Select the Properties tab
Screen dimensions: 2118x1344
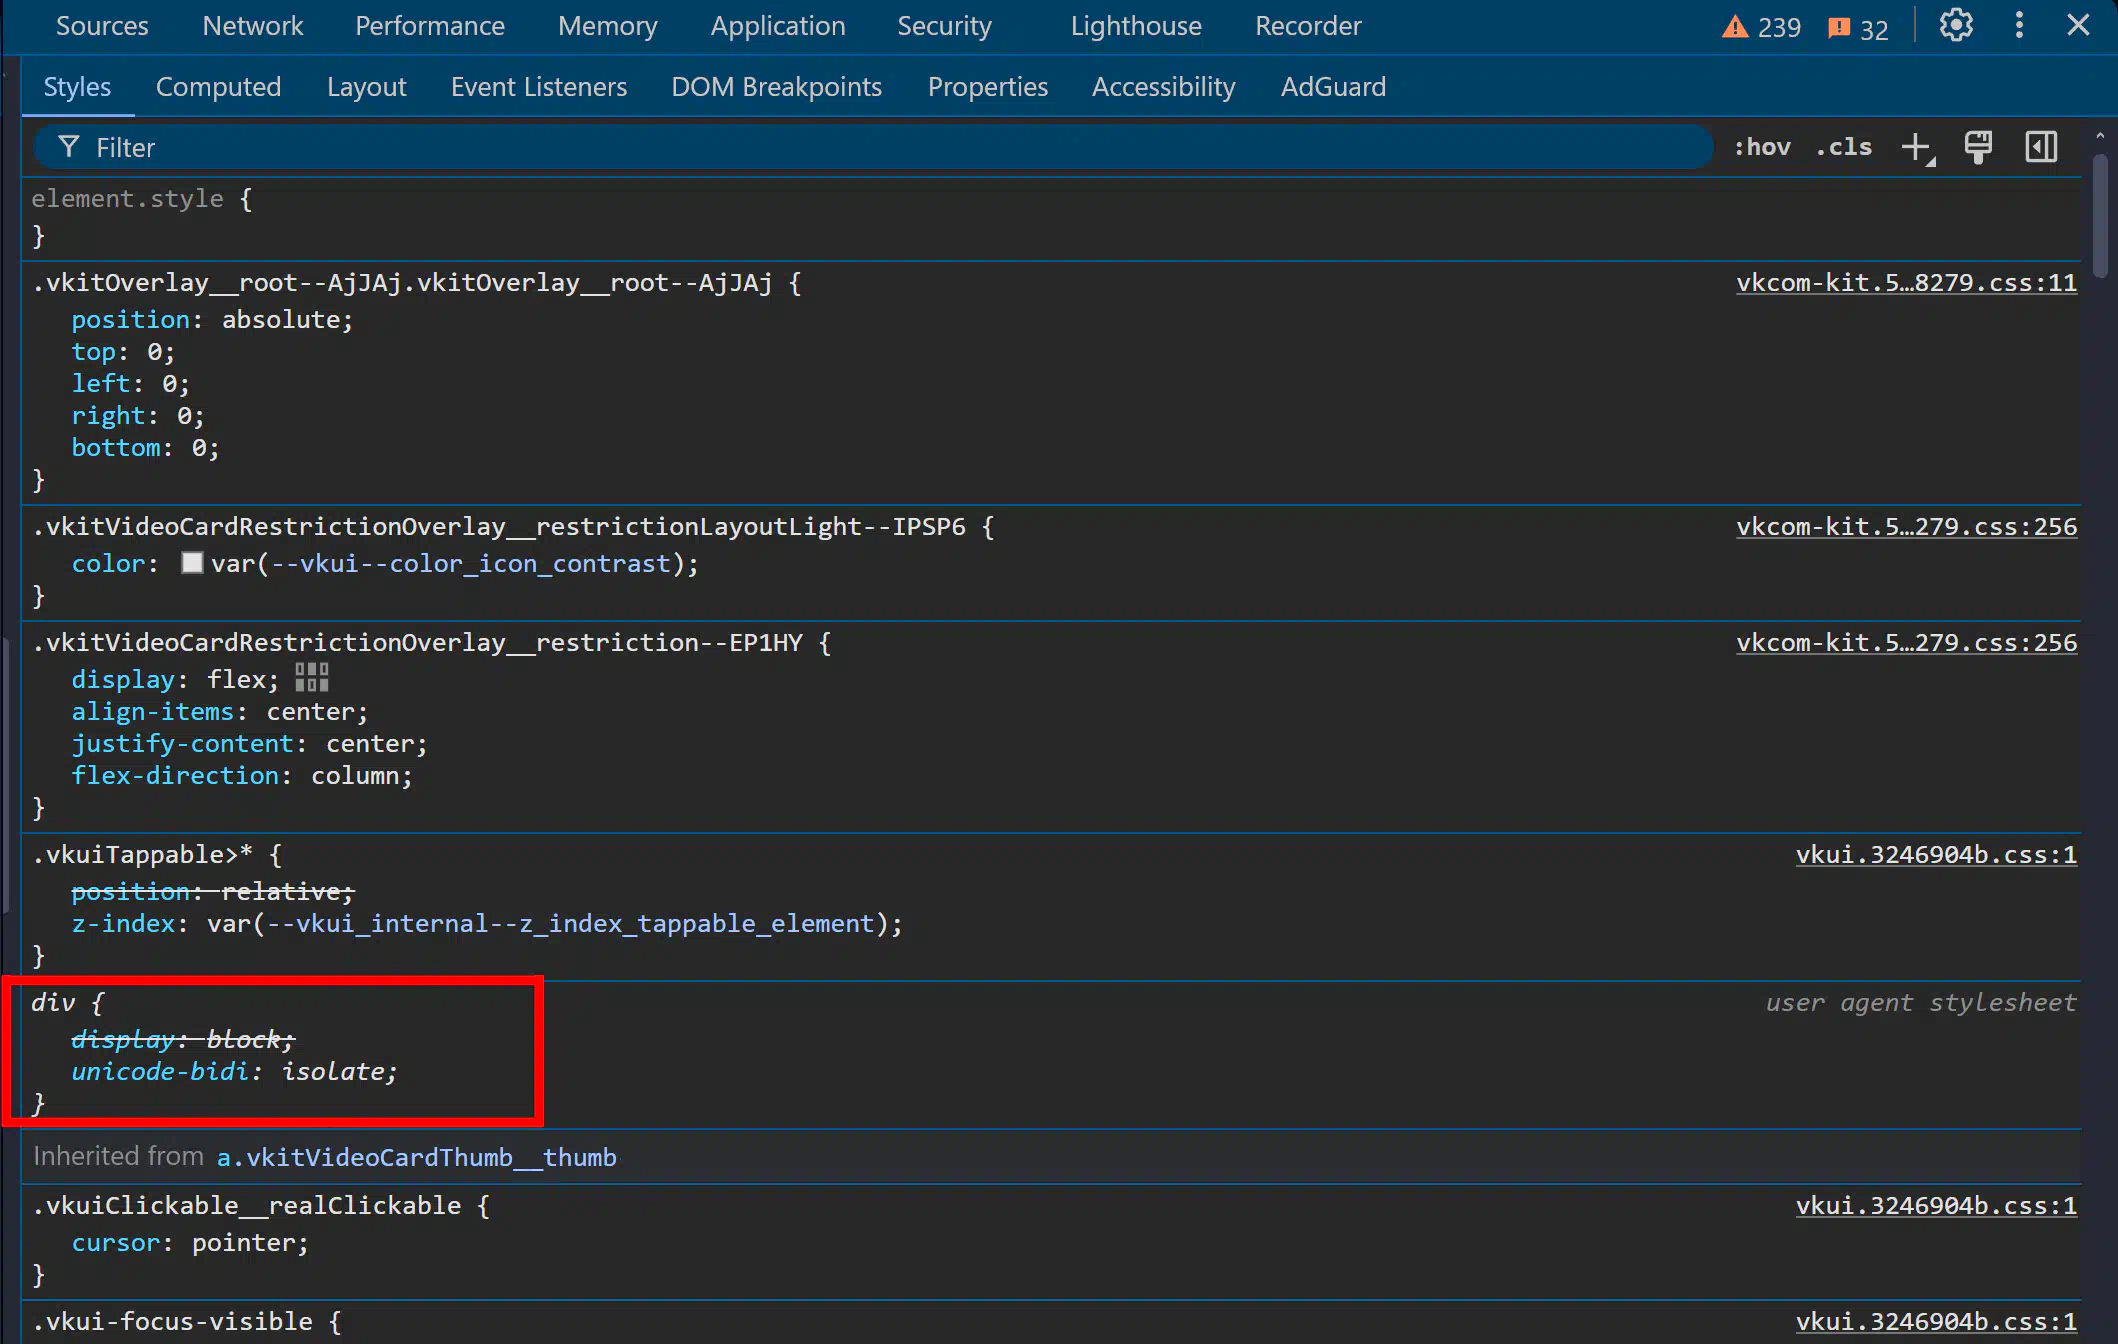pos(988,87)
